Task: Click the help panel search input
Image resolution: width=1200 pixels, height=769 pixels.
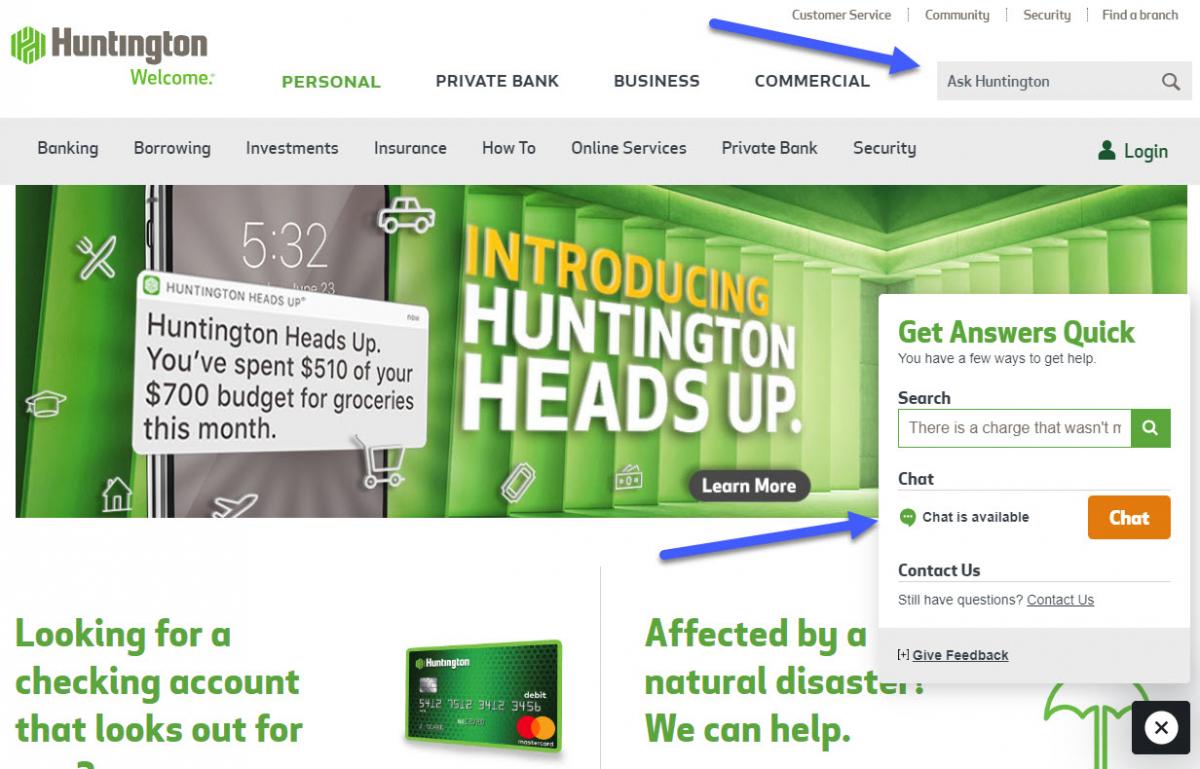Action: [x=1014, y=428]
